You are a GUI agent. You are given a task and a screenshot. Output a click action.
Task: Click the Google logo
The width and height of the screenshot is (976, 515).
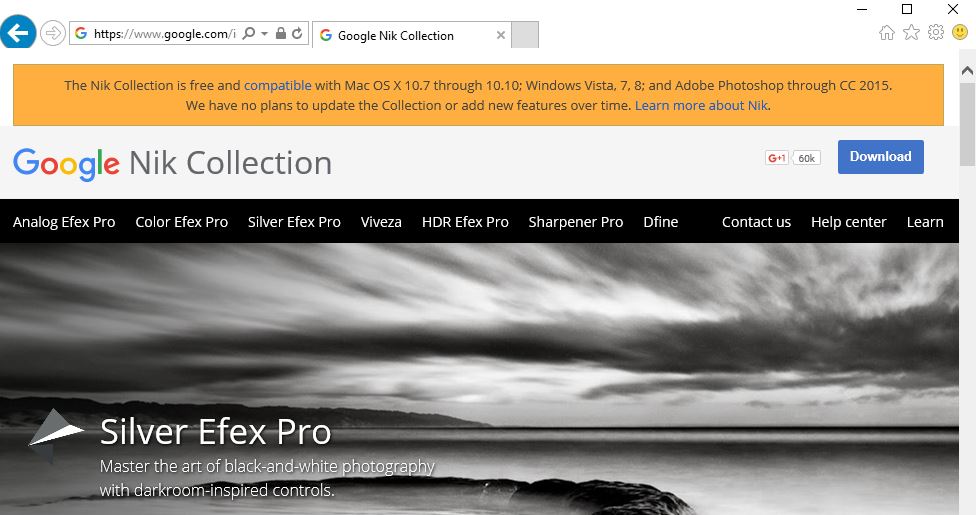pos(66,164)
